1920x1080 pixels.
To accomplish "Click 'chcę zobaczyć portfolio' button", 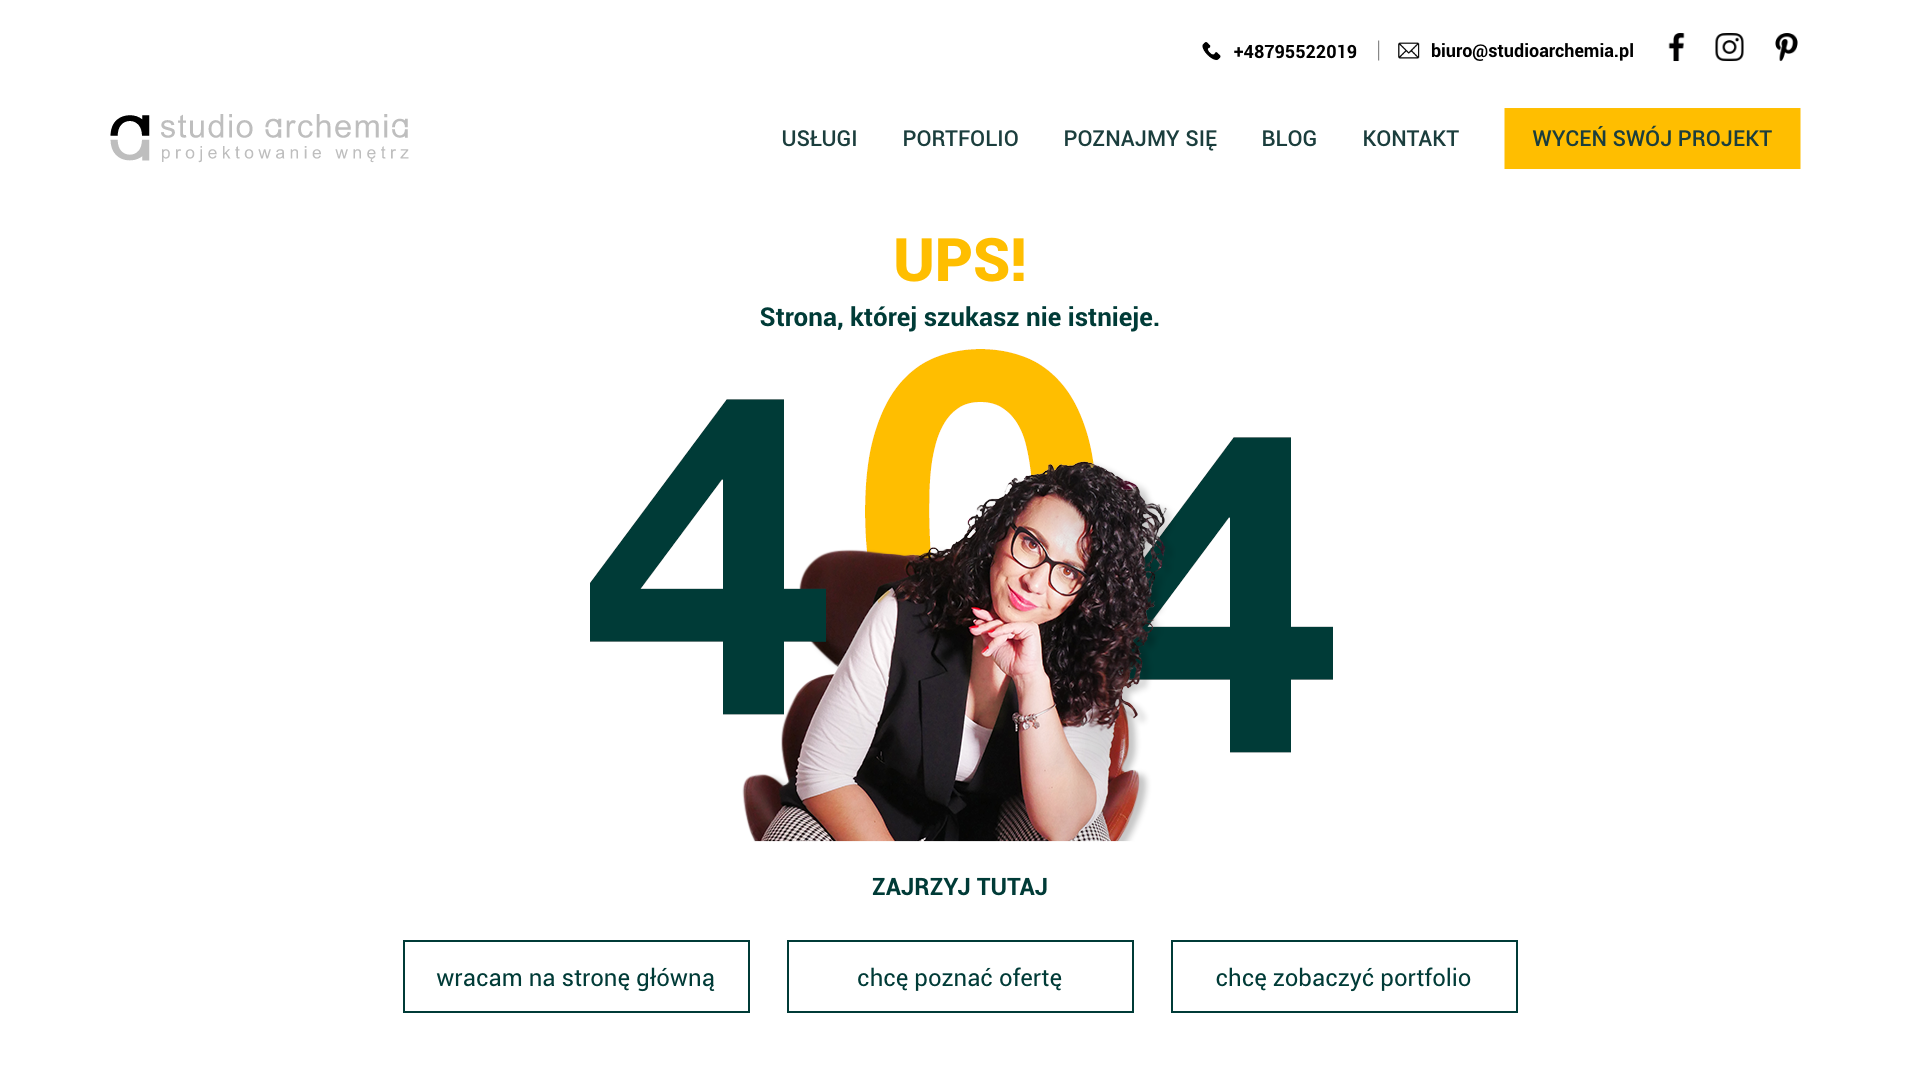I will (x=1344, y=976).
